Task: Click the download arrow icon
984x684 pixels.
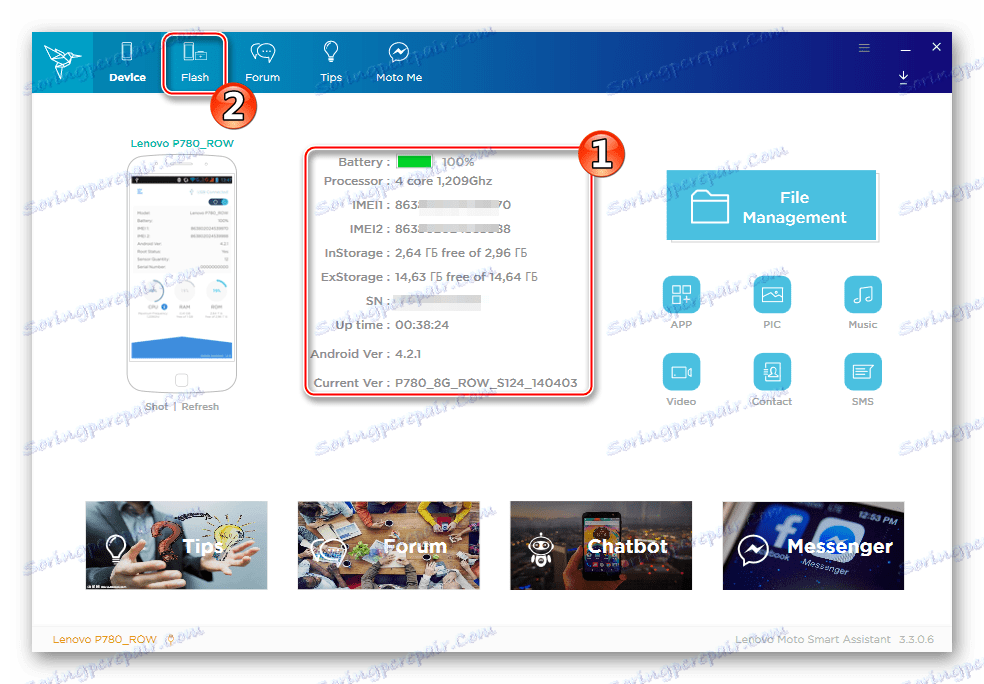Action: [x=903, y=77]
